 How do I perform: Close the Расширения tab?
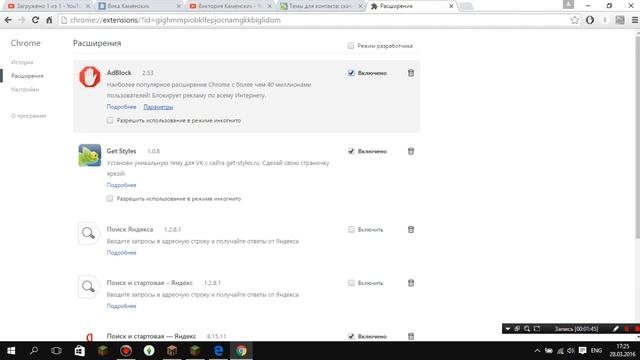pyautogui.click(x=451, y=6)
